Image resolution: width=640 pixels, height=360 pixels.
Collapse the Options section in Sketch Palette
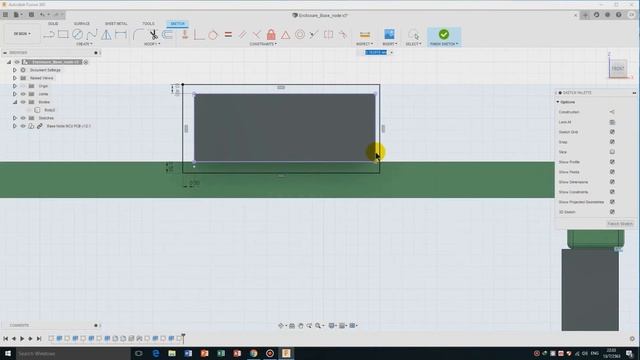tap(558, 102)
